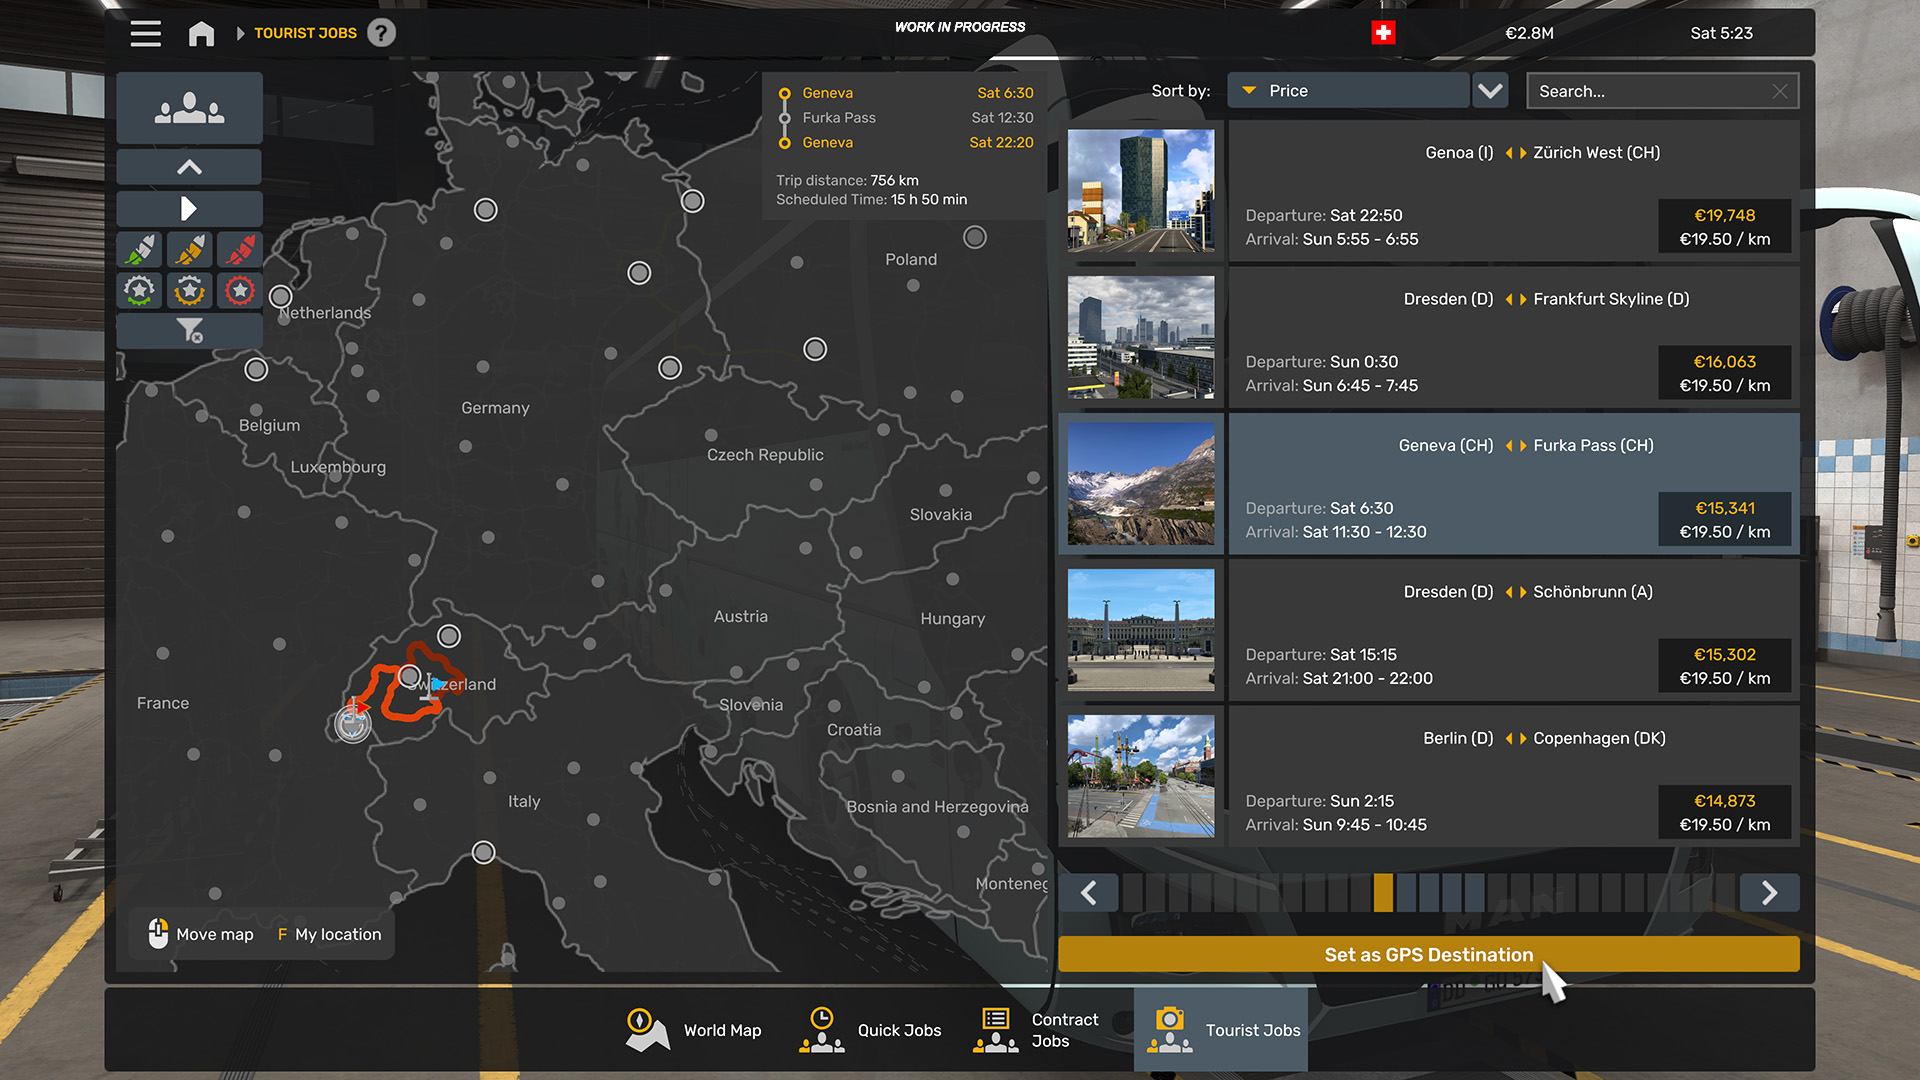Click the Swiss flag country icon
1920x1080 pixels.
[1383, 33]
